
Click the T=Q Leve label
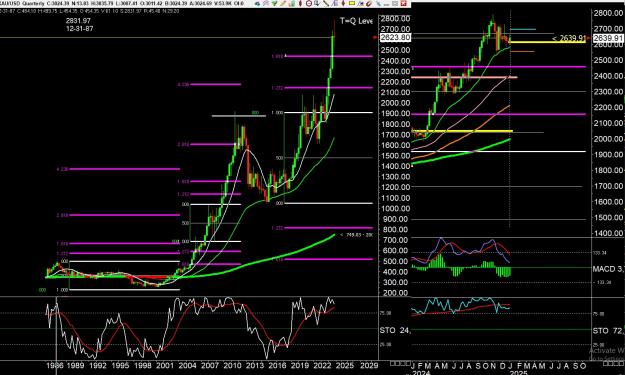coord(356,21)
